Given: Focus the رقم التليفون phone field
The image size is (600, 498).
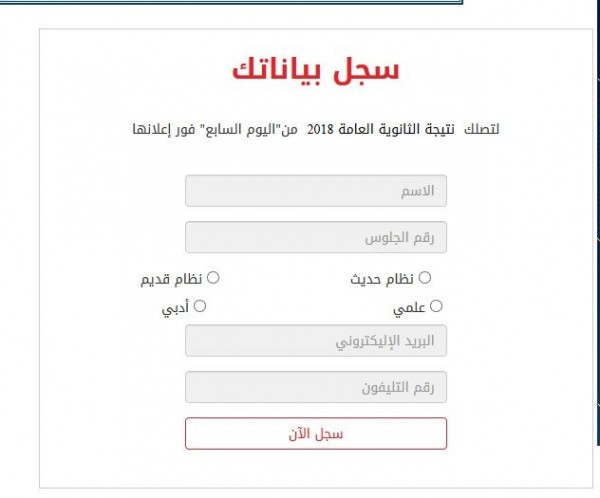Looking at the screenshot, I should click(x=316, y=387).
